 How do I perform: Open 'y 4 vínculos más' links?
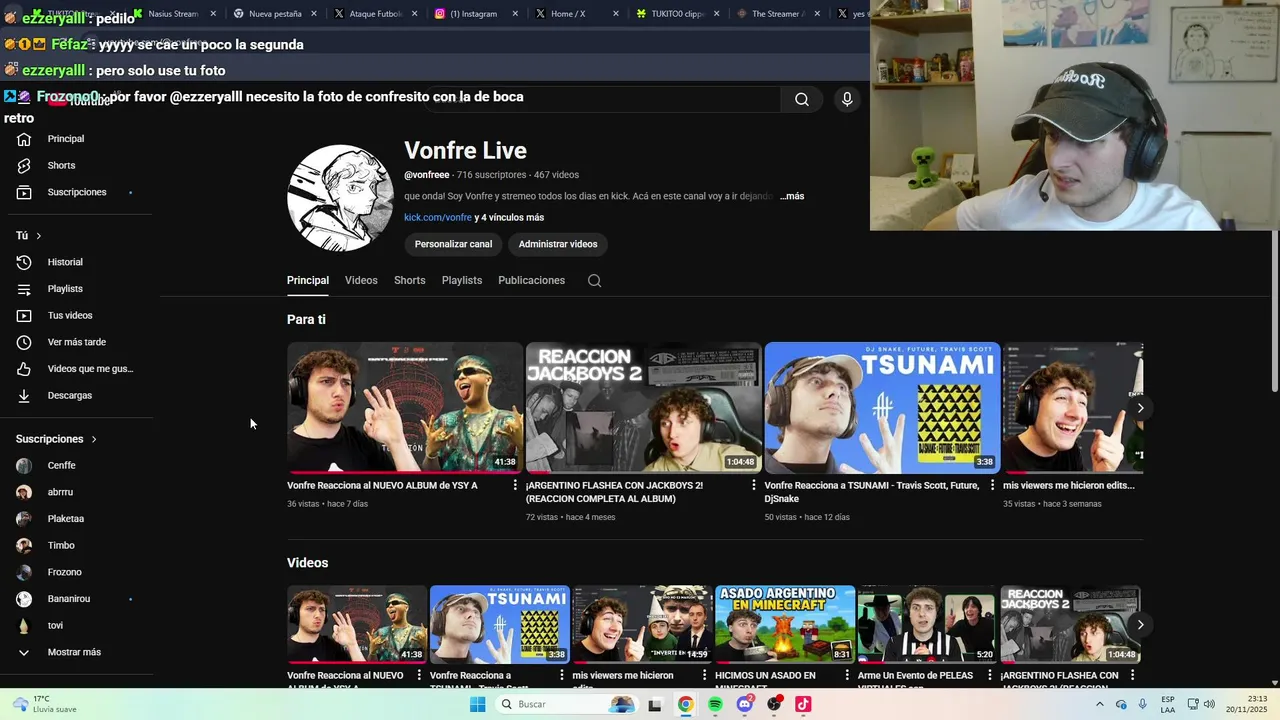click(x=509, y=217)
